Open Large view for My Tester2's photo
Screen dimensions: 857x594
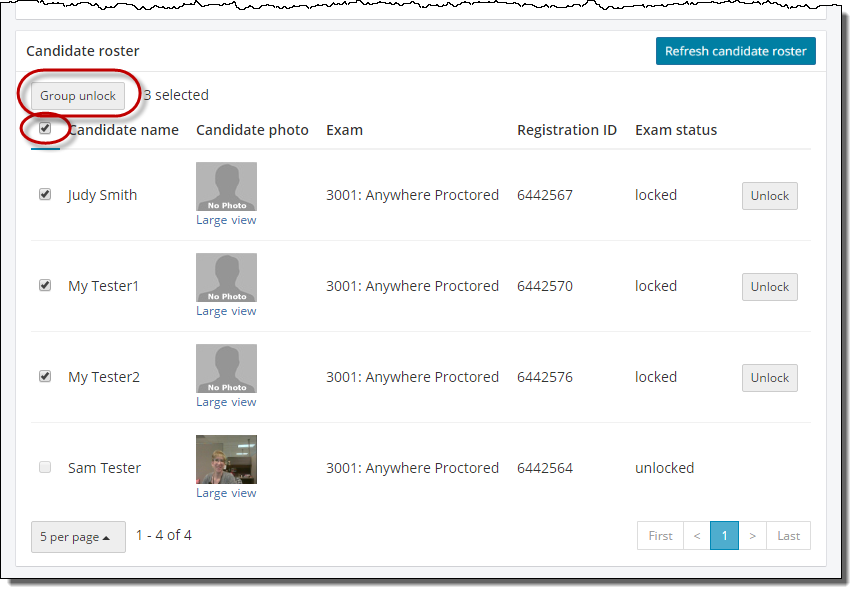pos(226,402)
